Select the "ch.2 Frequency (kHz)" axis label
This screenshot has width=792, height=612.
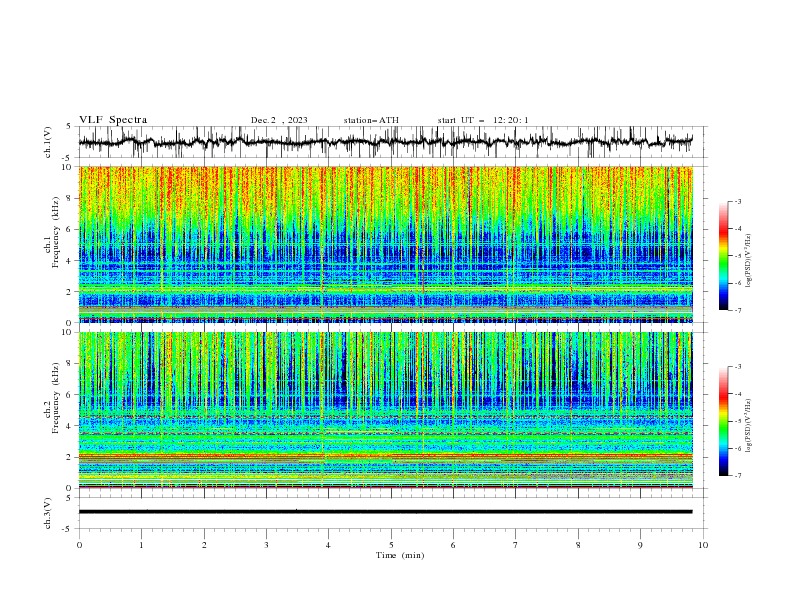(52, 398)
